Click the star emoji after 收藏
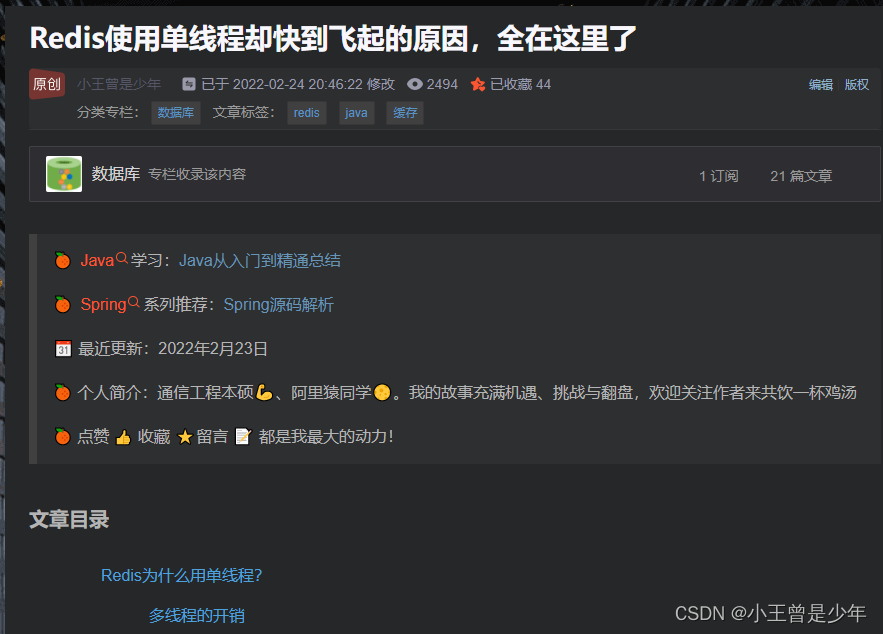This screenshot has width=883, height=634. click(184, 437)
